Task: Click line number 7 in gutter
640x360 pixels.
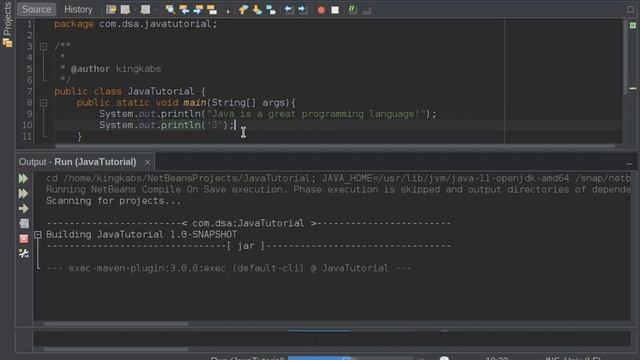Action: [x=29, y=91]
